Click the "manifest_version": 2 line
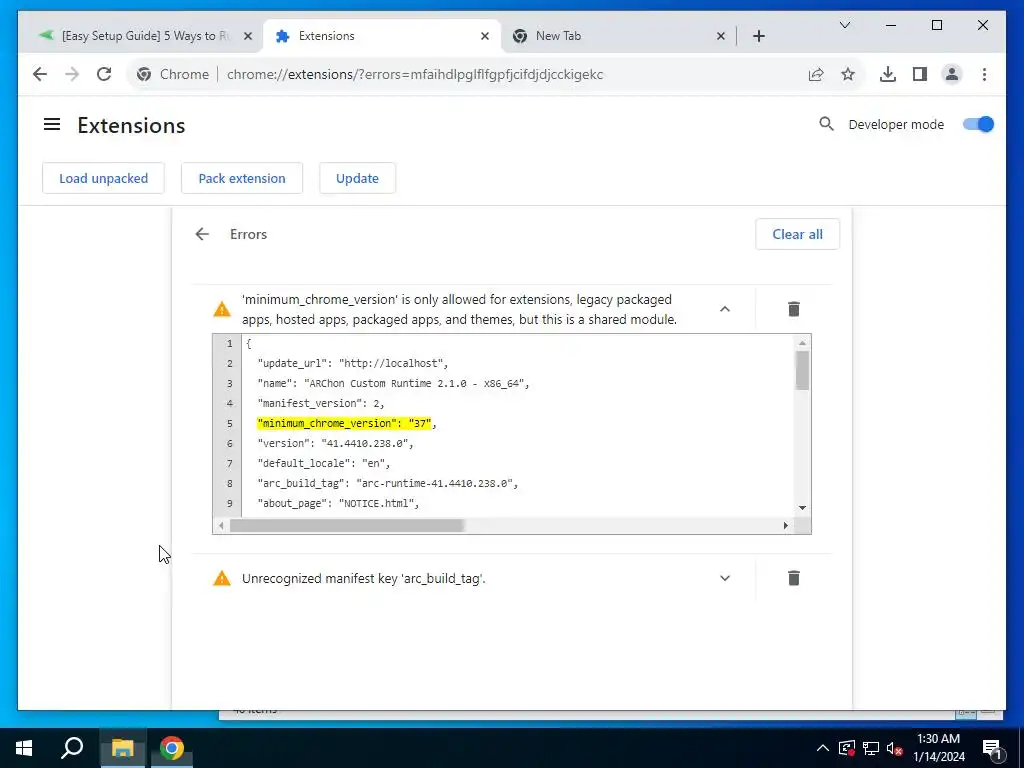Image resolution: width=1024 pixels, height=768 pixels. 321,404
